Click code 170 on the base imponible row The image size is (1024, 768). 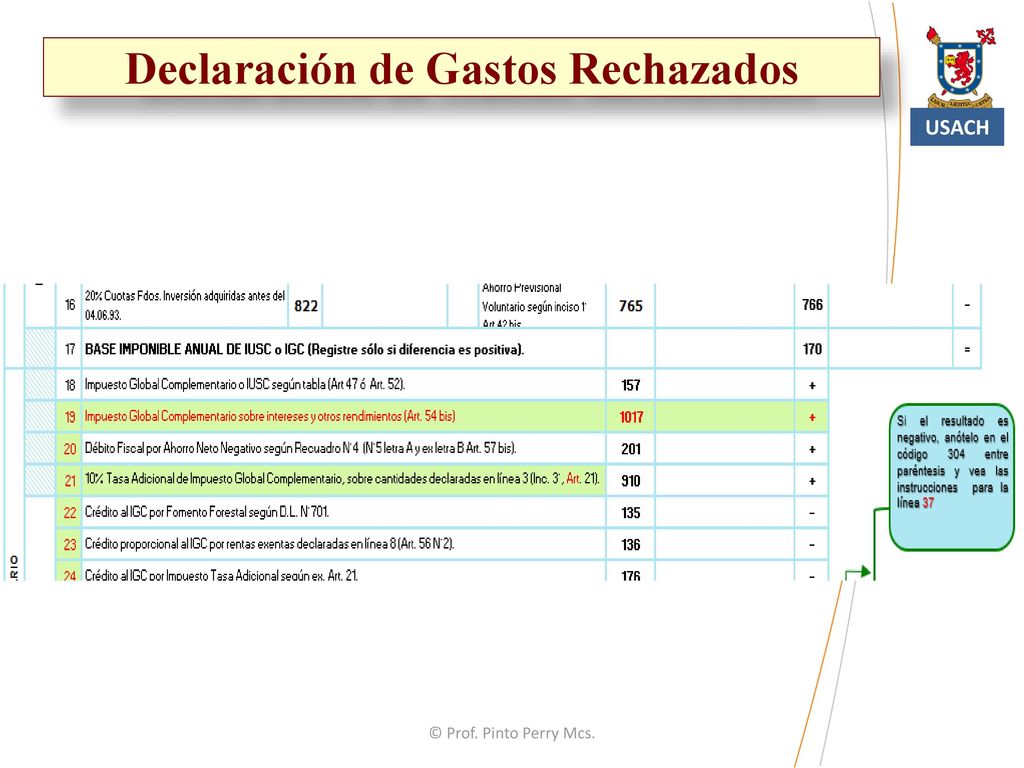812,349
